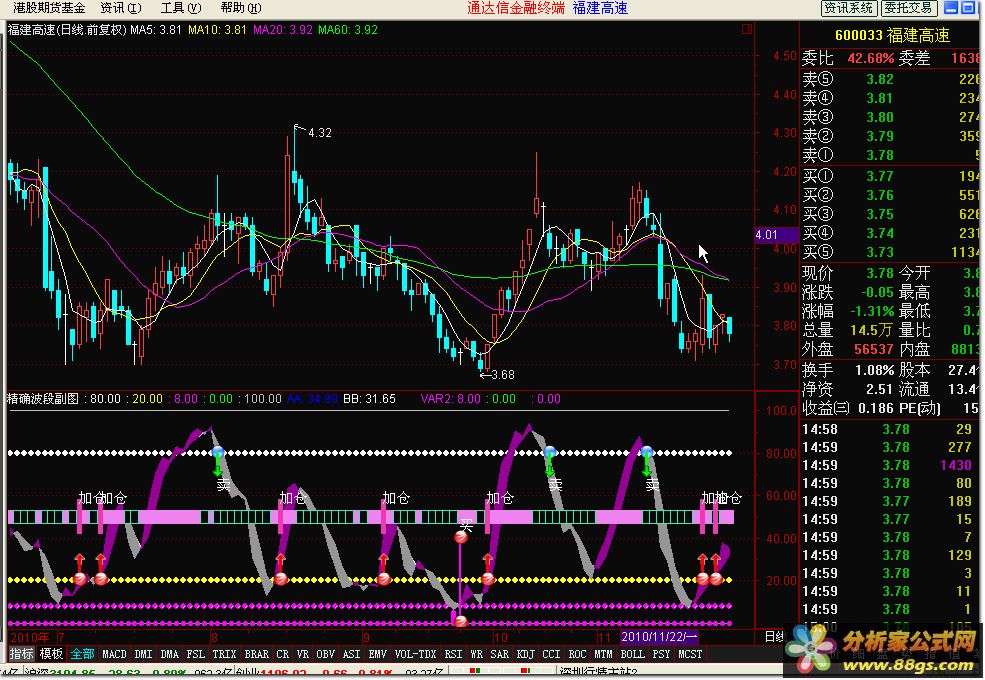The width and height of the screenshot is (985, 680).
Task: Switch to the TRIX indicator
Action: (x=224, y=654)
